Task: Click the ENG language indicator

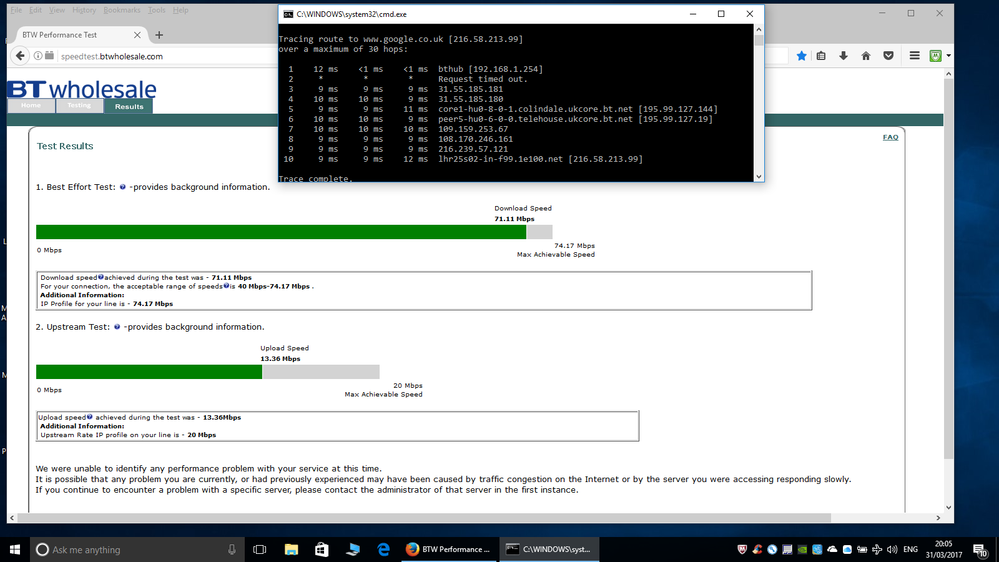Action: tap(910, 549)
